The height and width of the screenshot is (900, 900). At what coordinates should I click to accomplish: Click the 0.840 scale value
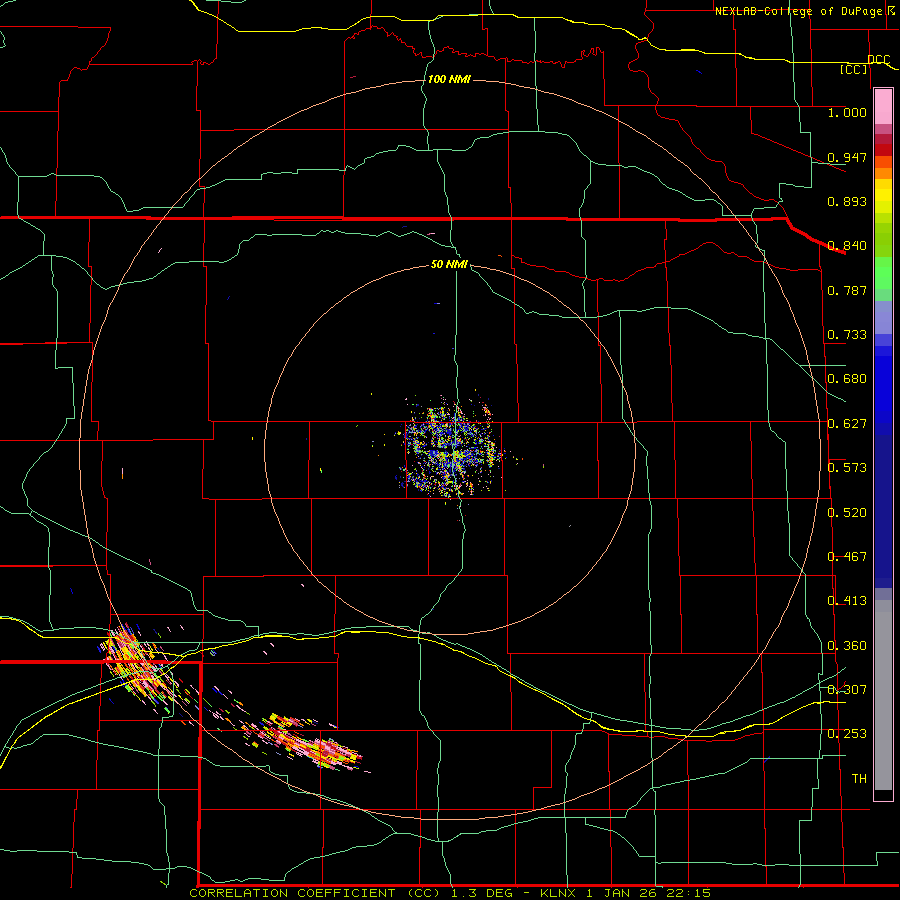click(847, 245)
